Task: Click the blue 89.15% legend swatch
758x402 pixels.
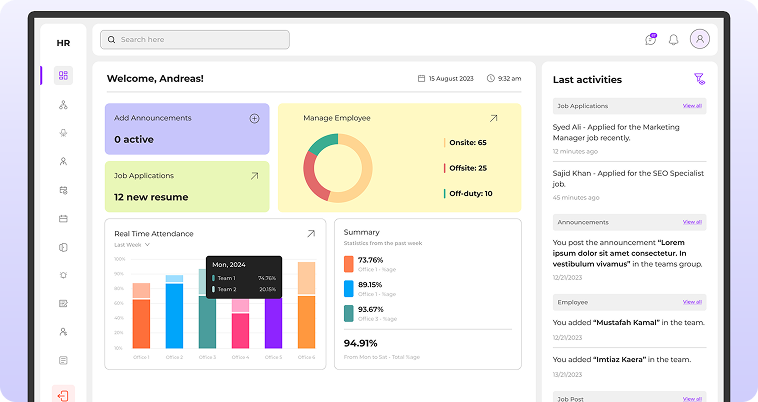Action: (349, 288)
